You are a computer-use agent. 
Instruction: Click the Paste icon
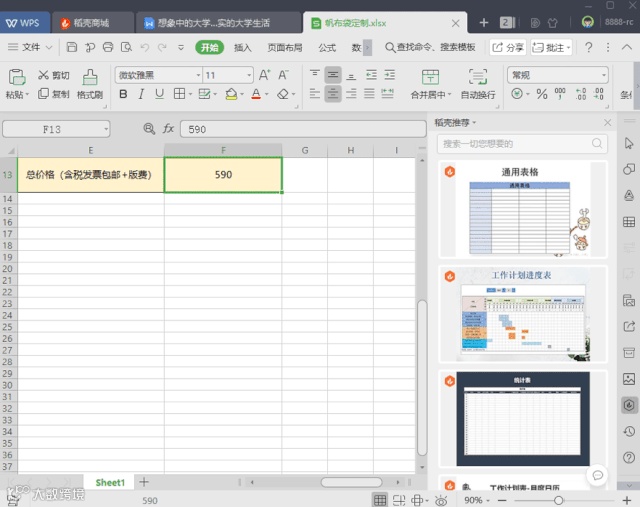click(x=17, y=77)
